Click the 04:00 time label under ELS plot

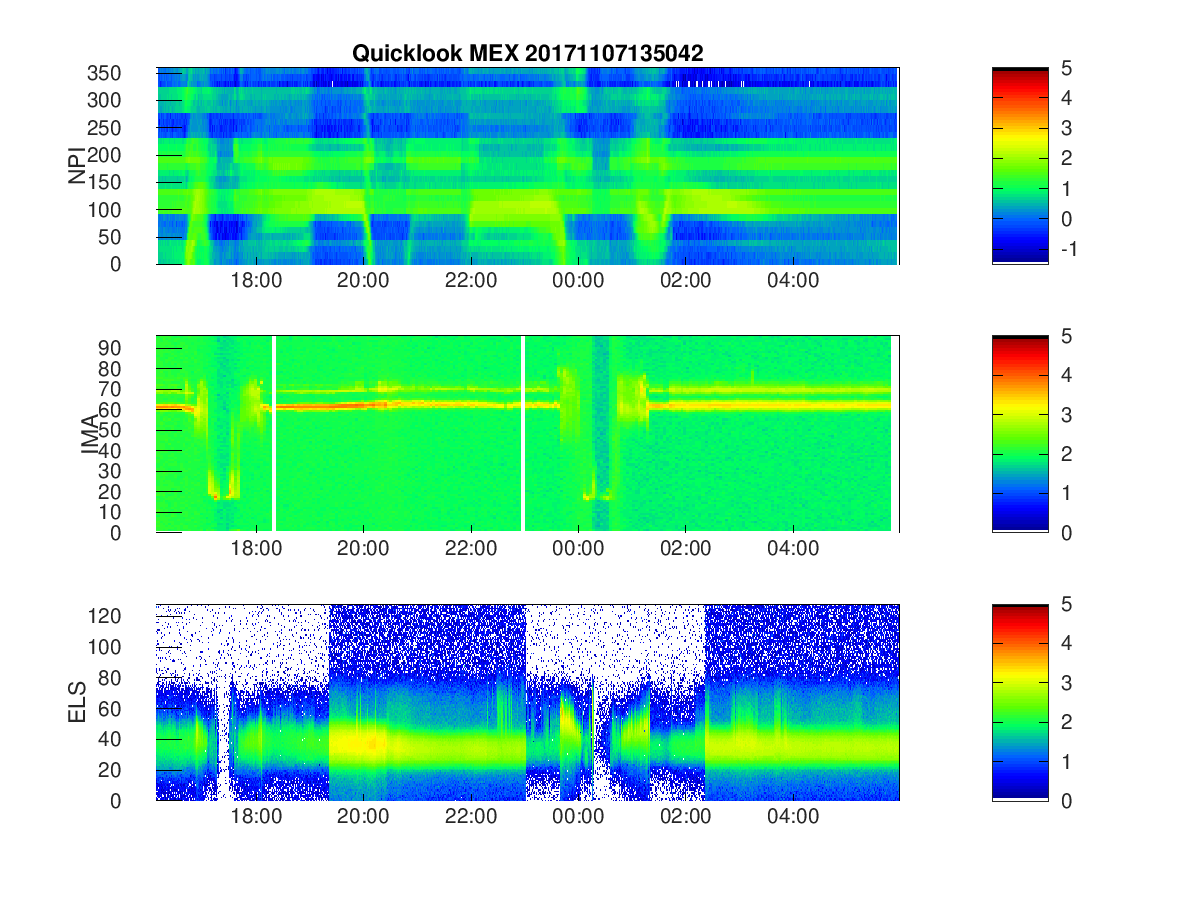pyautogui.click(x=793, y=817)
